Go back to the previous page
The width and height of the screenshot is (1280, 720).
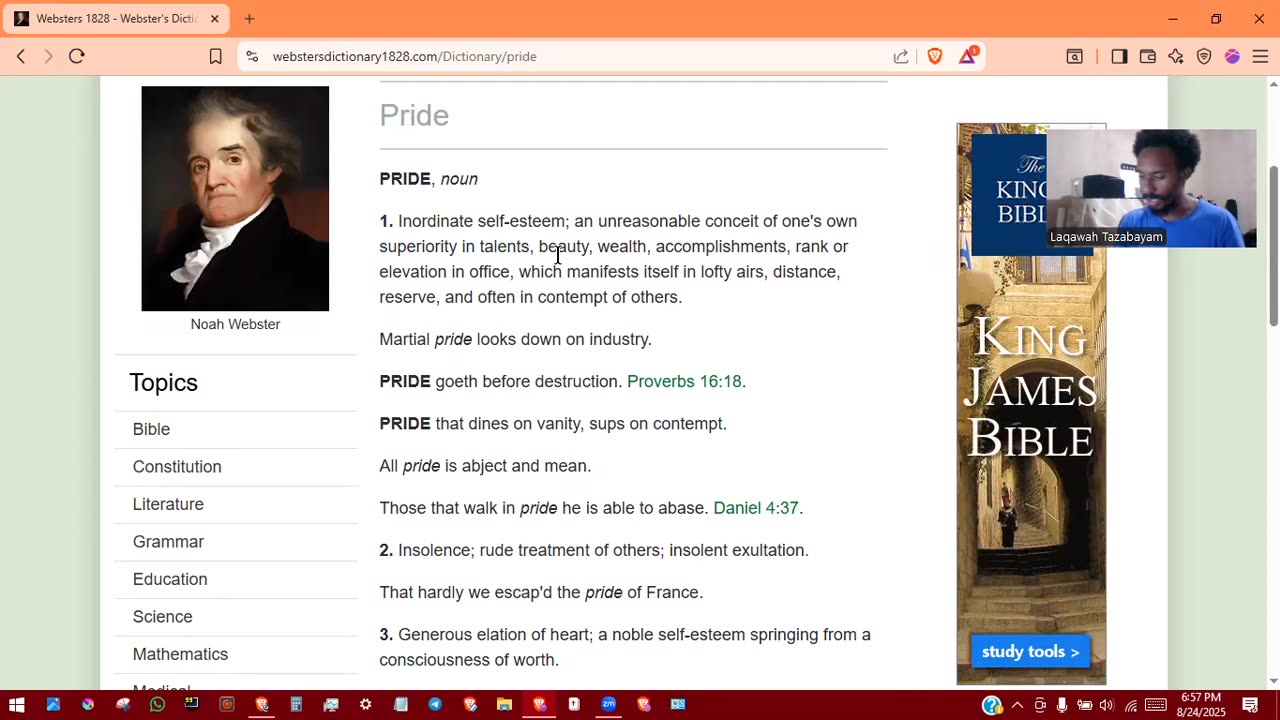[x=20, y=57]
